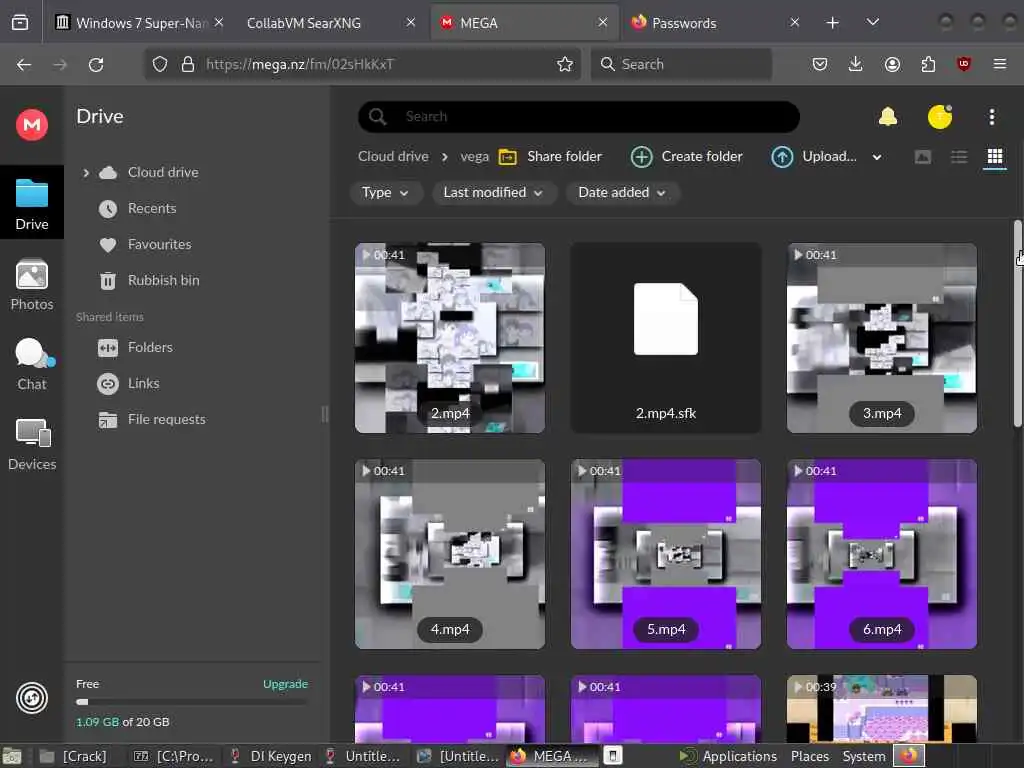Select the 2.mp4 video thumbnail
This screenshot has width=1024, height=768.
(450, 338)
